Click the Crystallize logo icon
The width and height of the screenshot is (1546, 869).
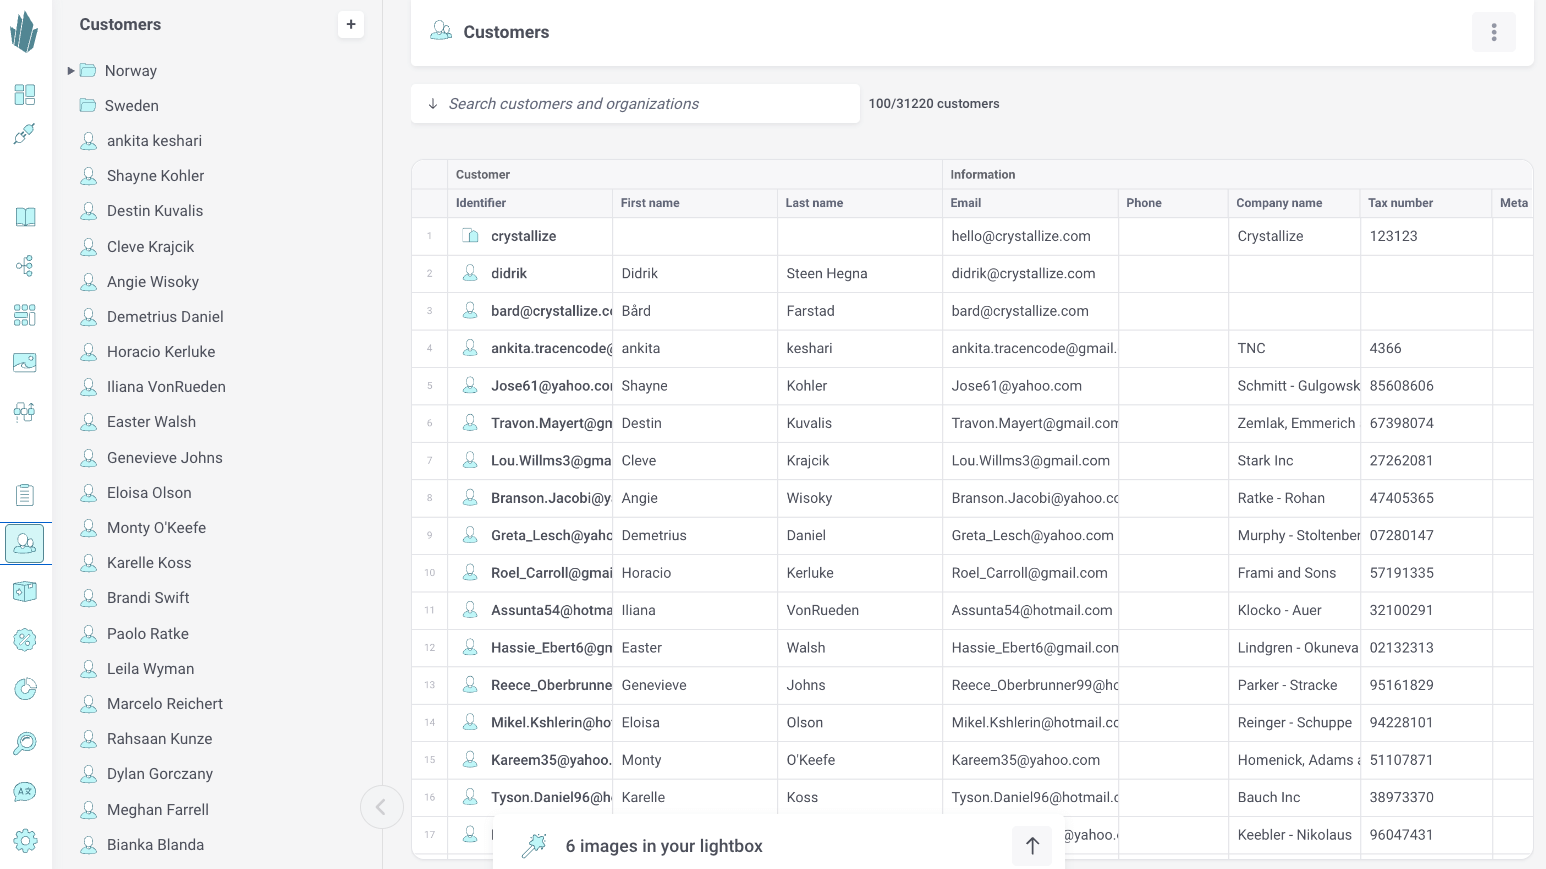pos(24,32)
